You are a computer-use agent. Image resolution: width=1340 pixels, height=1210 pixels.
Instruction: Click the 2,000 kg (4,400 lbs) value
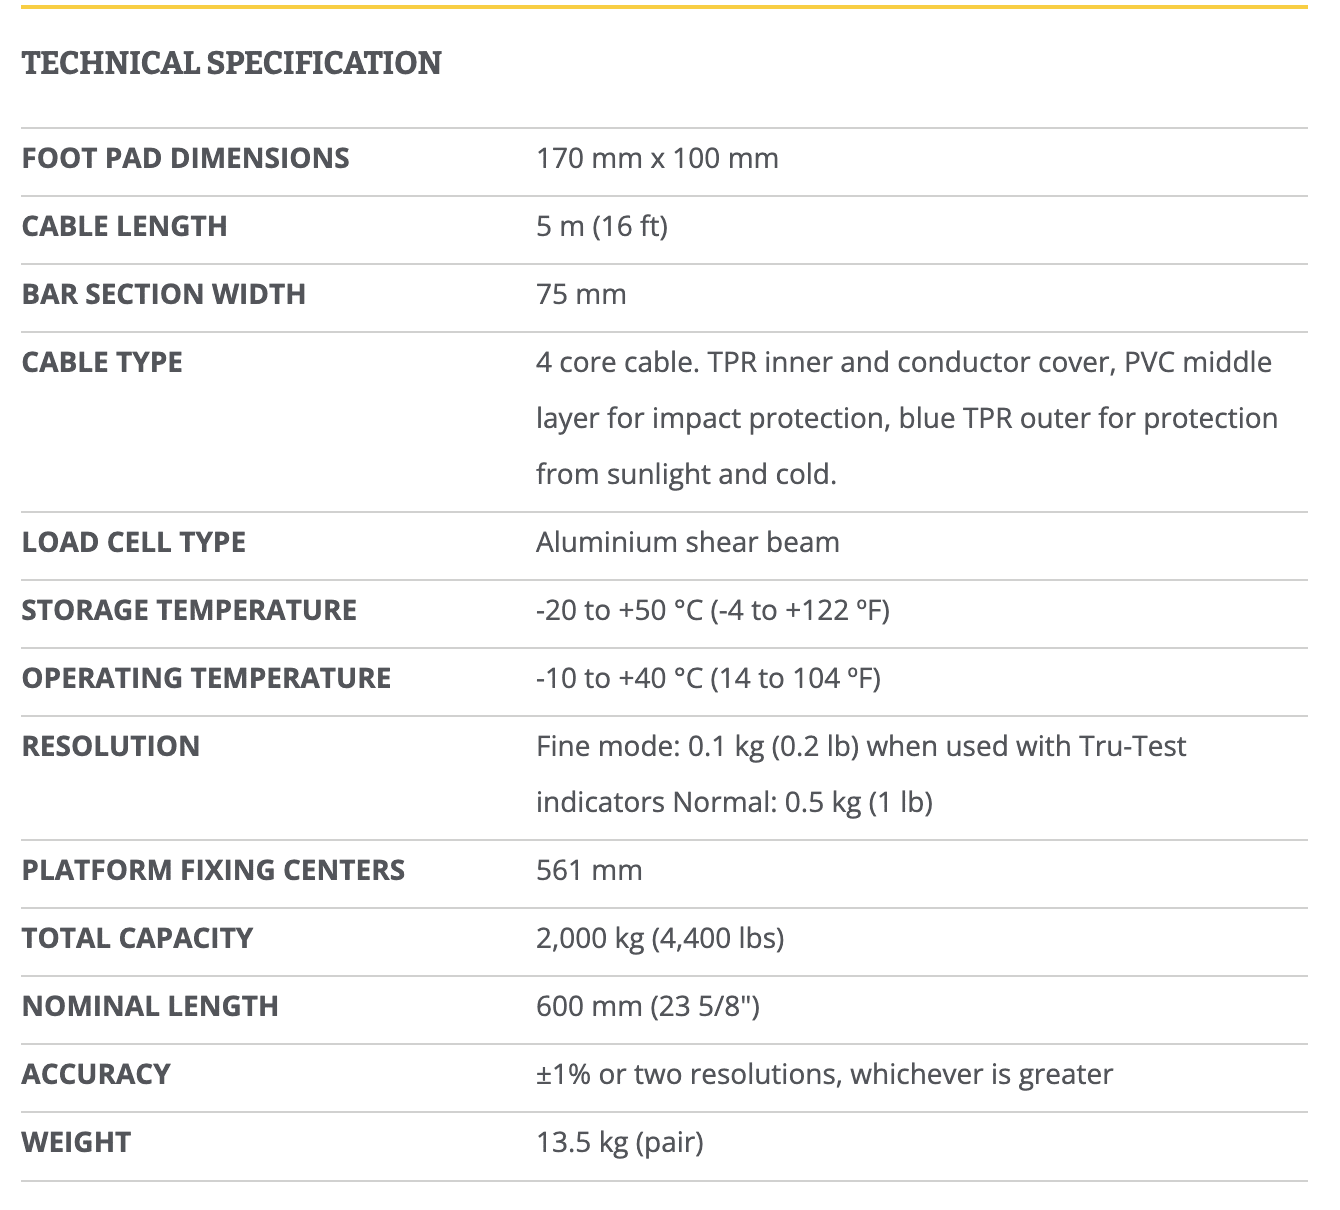(x=660, y=938)
